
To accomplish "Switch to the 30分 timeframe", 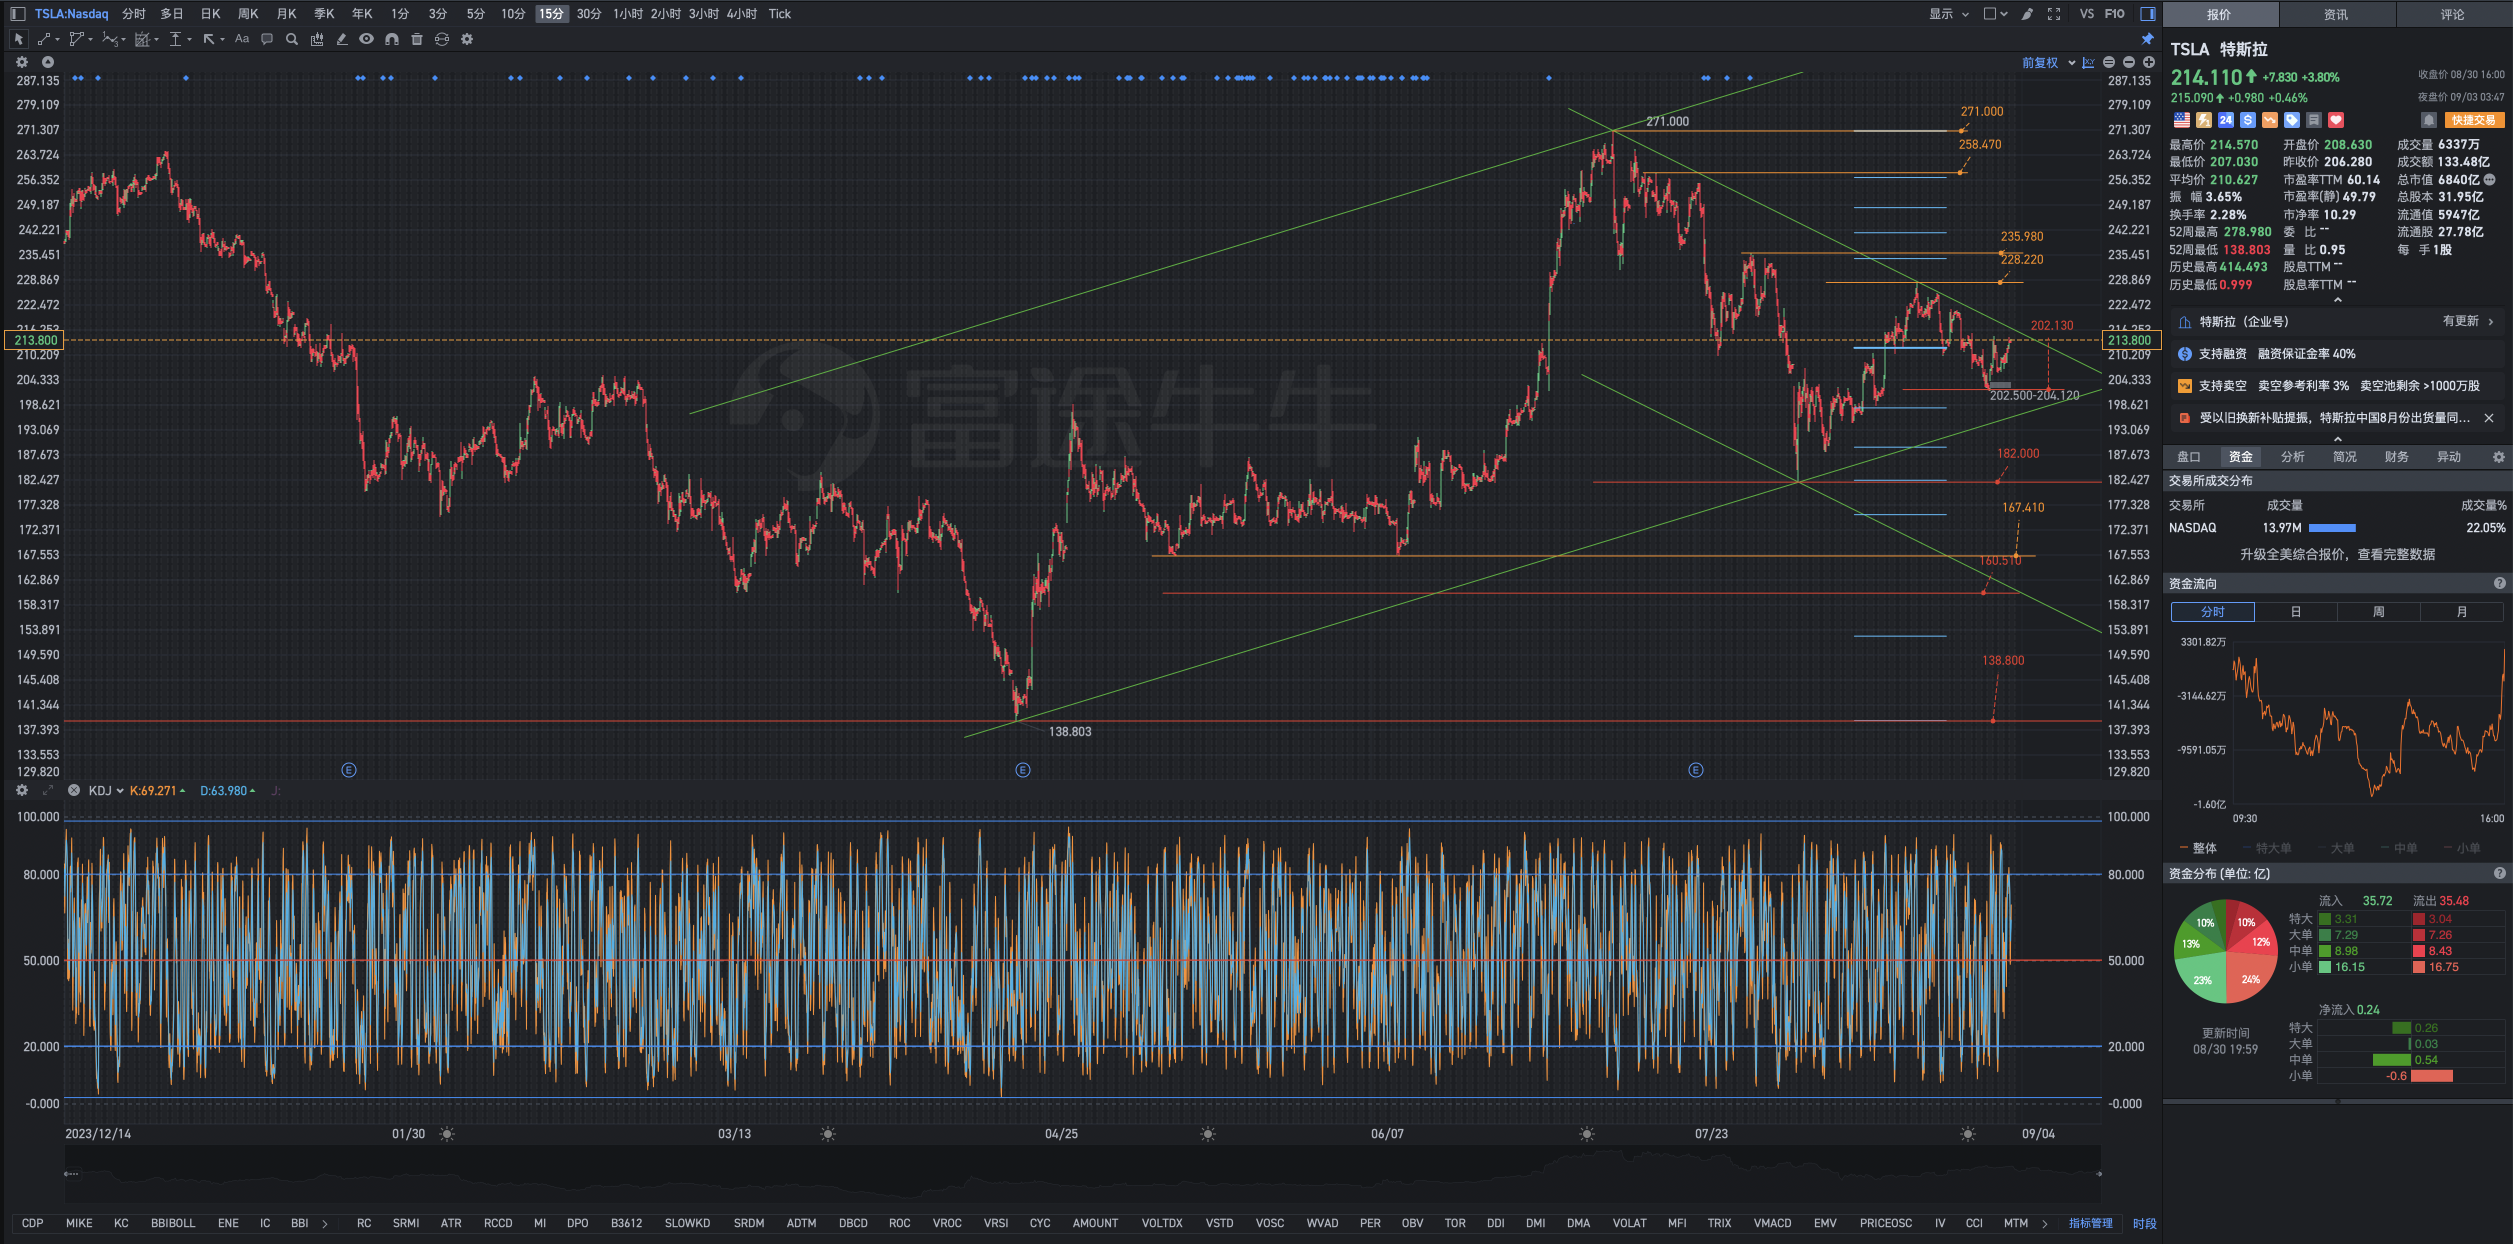I will click(x=589, y=14).
